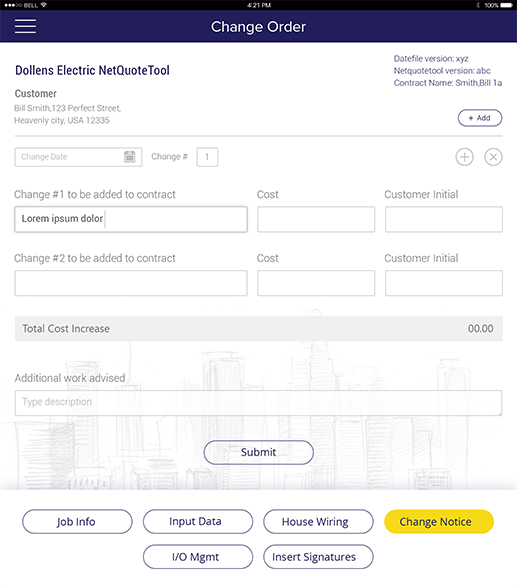Screen dimensions: 517x587
Task: Focus the Change Date field
Action: click(78, 157)
